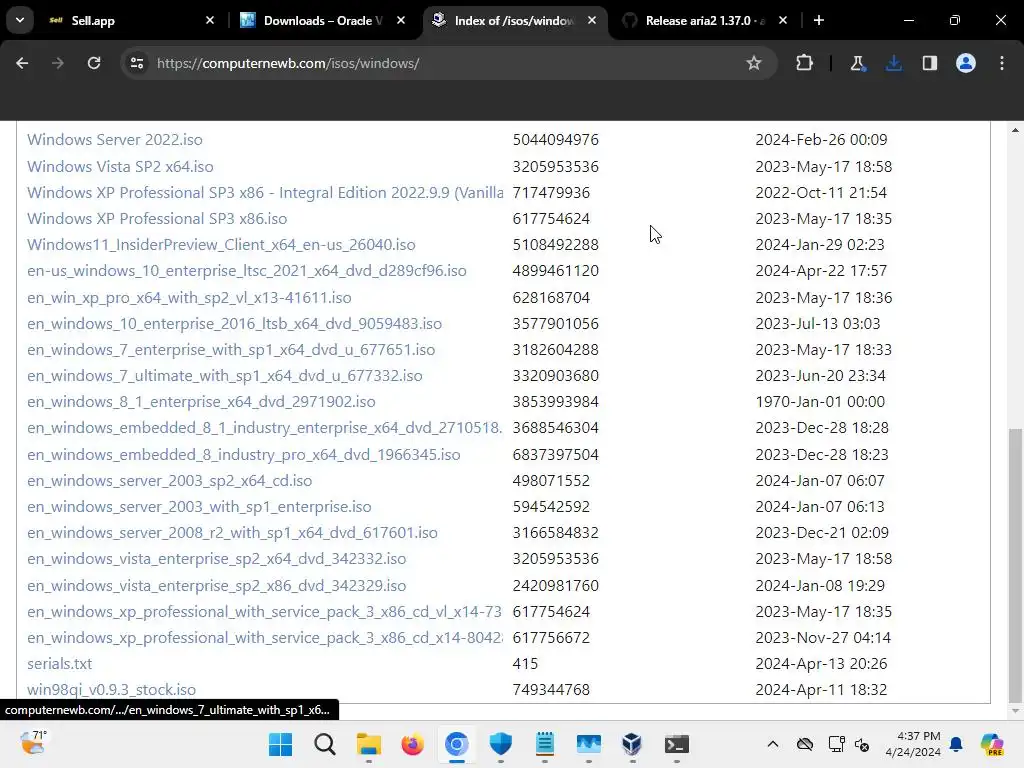Screen dimensions: 1024x768
Task: Switch to Release aria2 1.37.0 tab
Action: 705,20
